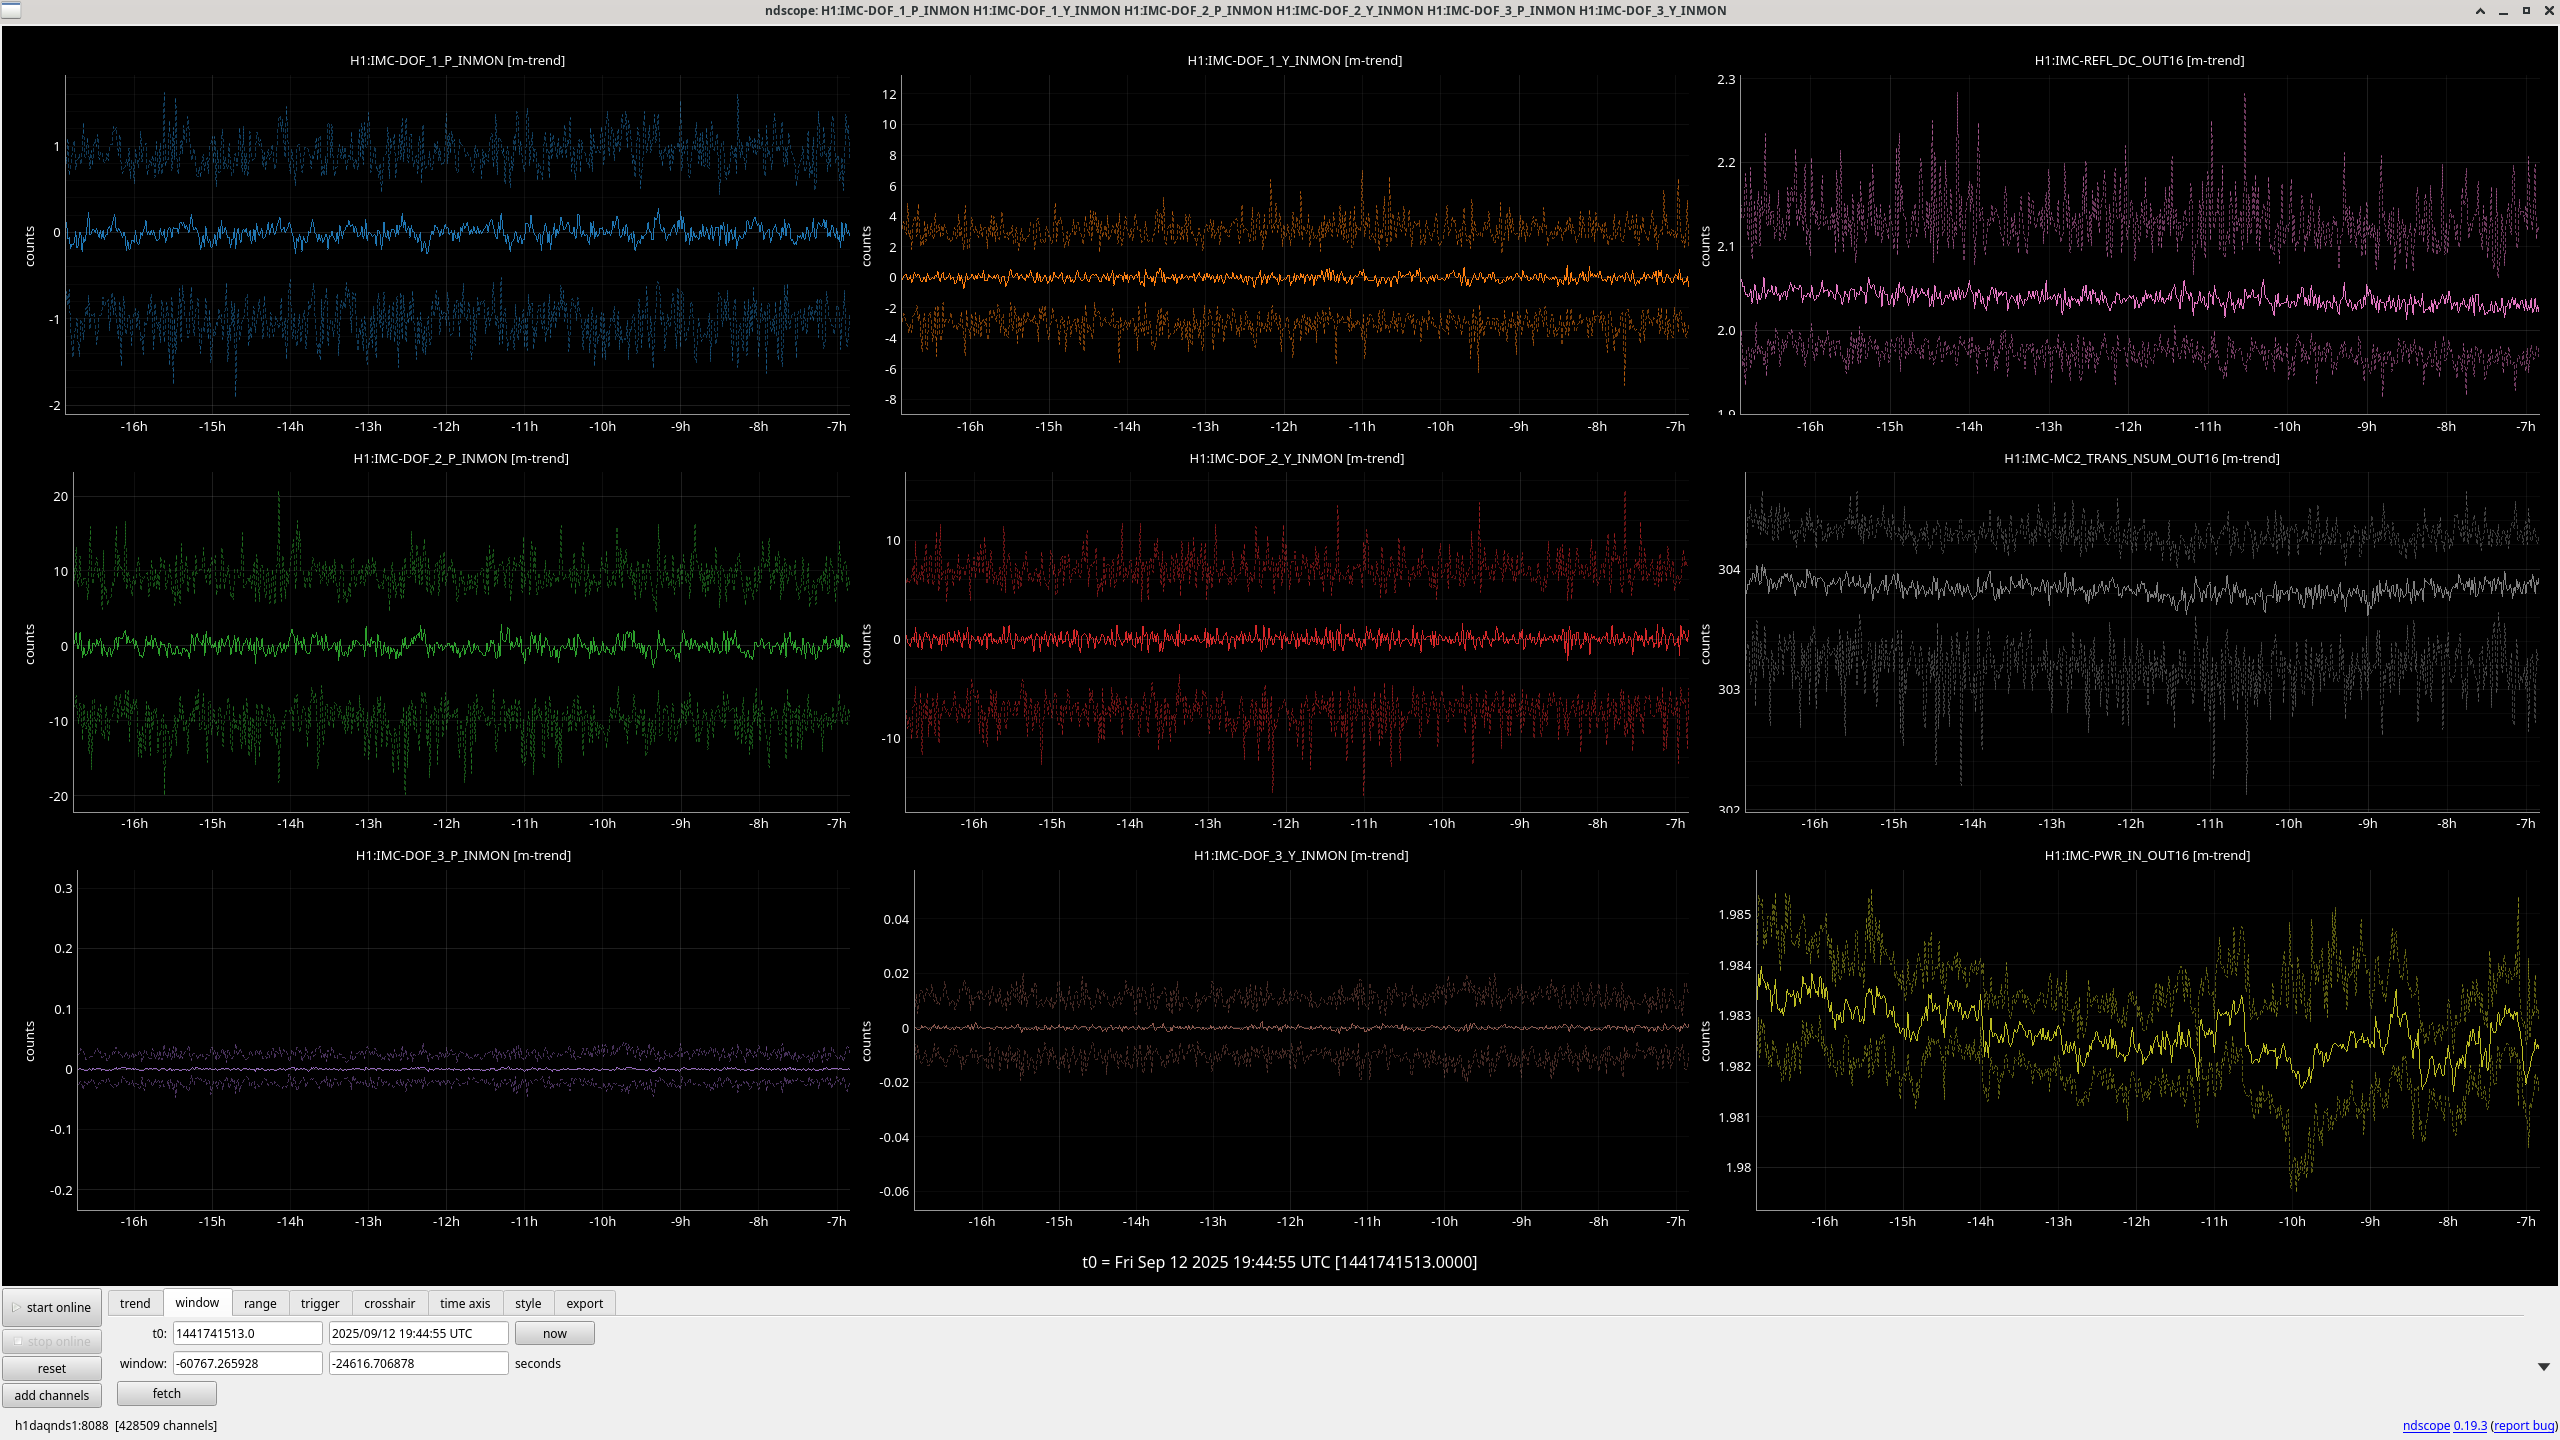
Task: Click add channels button
Action: coord(52,1395)
